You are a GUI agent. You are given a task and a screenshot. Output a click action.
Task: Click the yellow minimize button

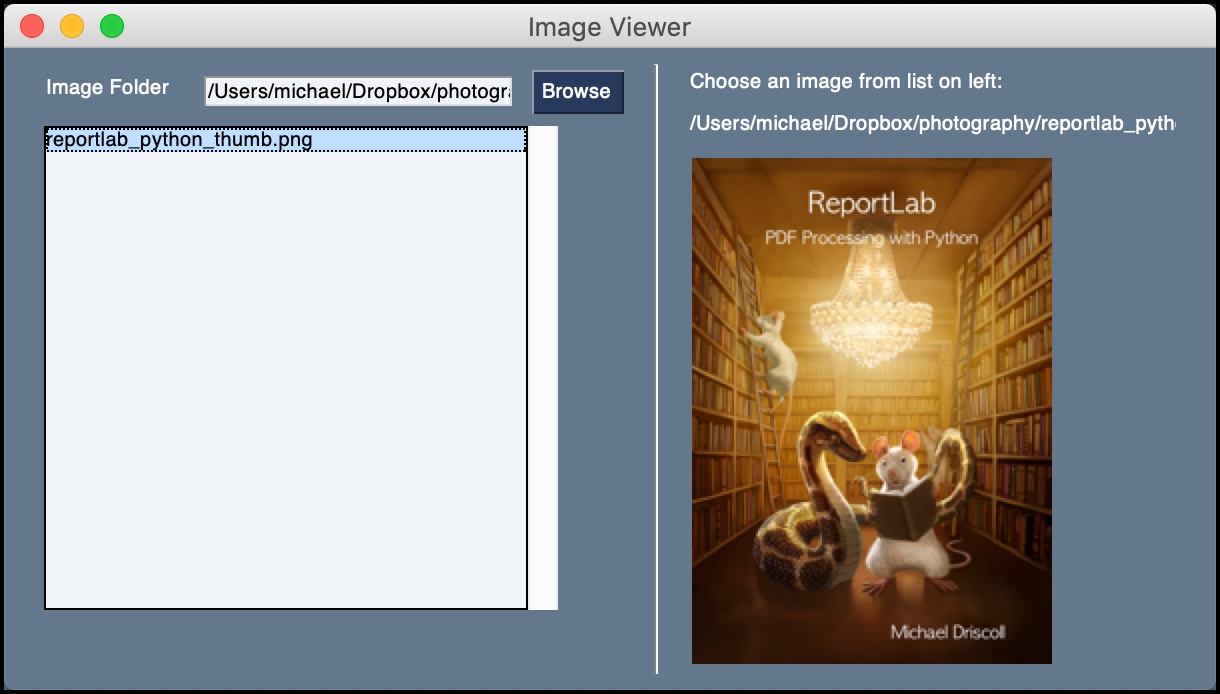(x=71, y=25)
